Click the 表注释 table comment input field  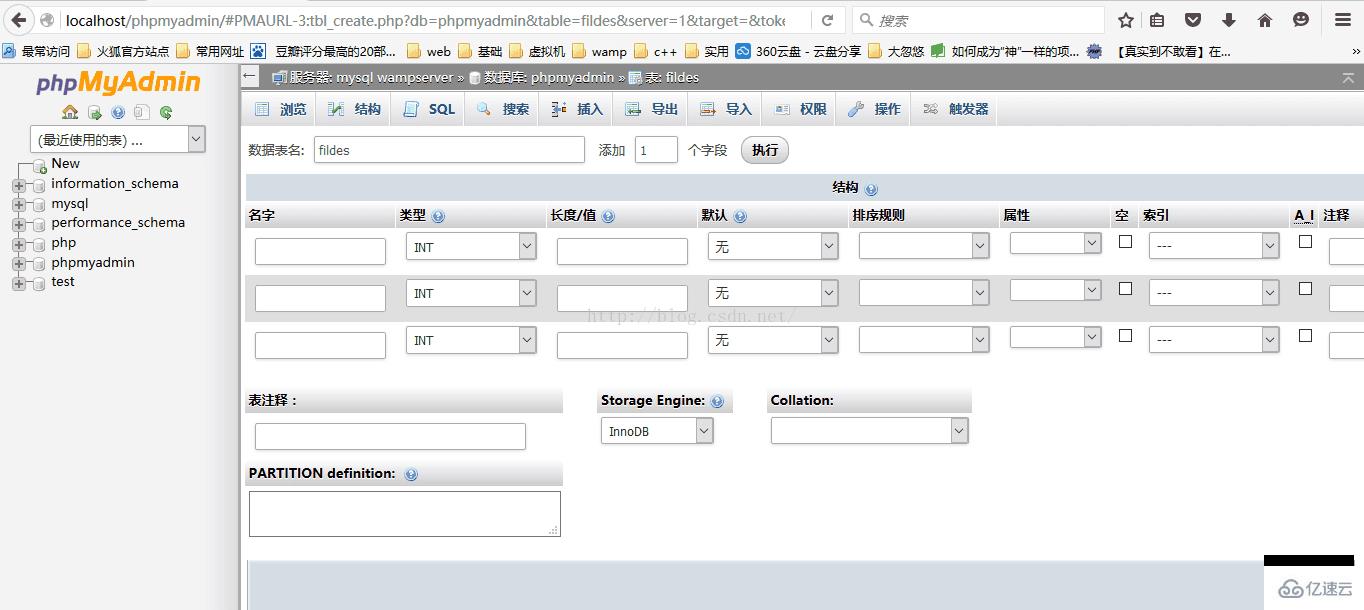390,436
